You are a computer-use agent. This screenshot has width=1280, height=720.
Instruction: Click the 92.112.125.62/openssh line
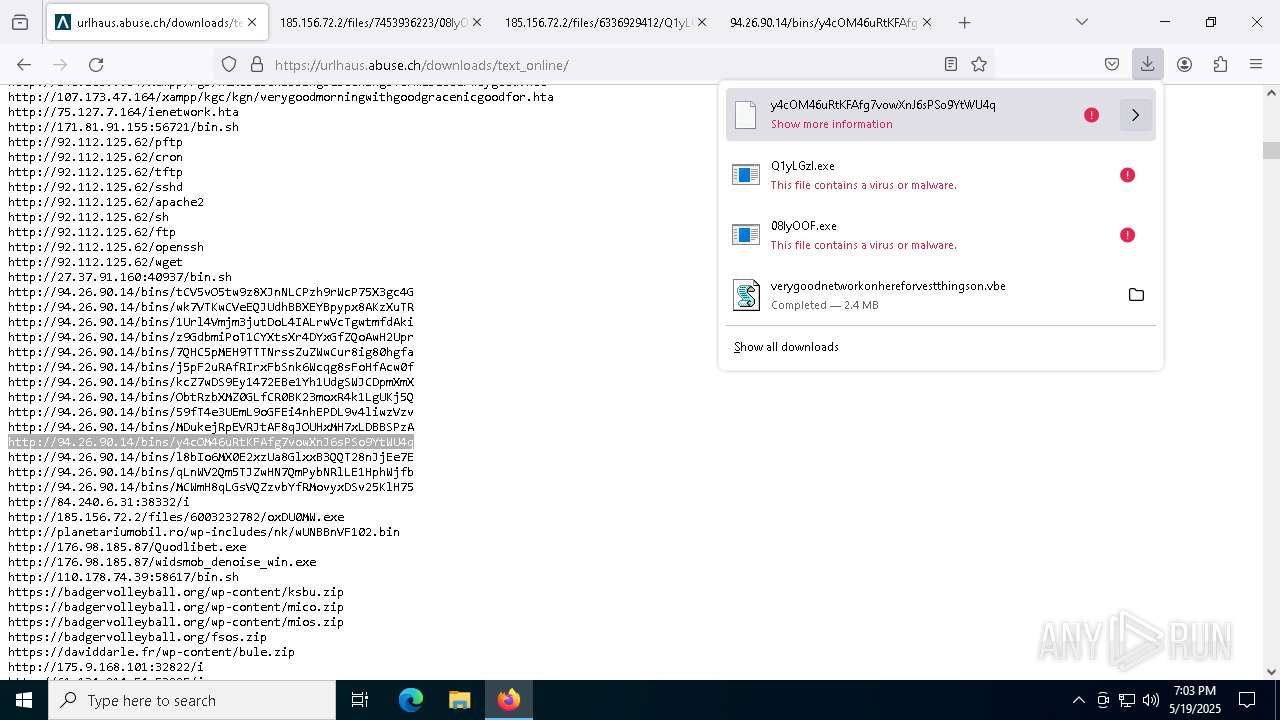pos(106,247)
